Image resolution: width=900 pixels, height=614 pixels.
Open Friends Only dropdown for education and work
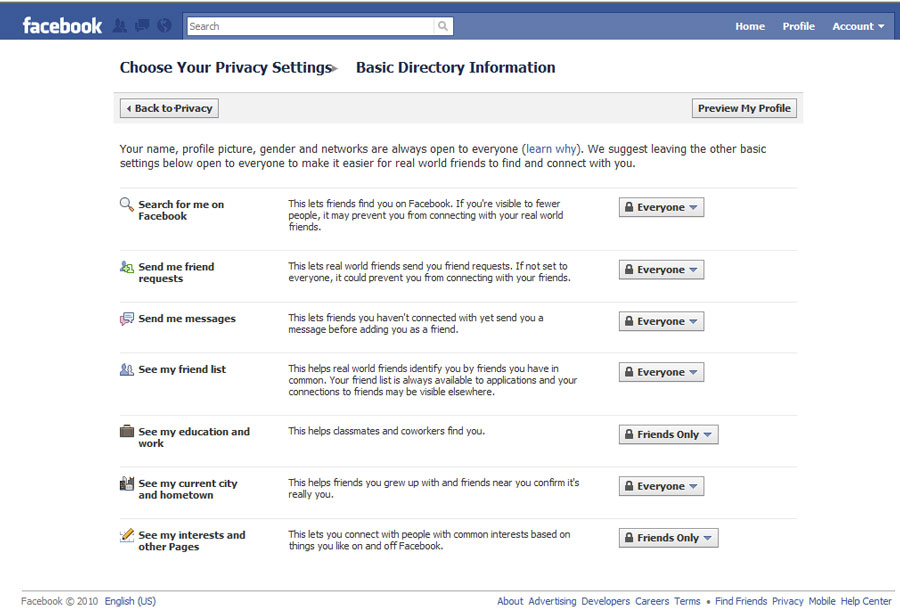[668, 434]
